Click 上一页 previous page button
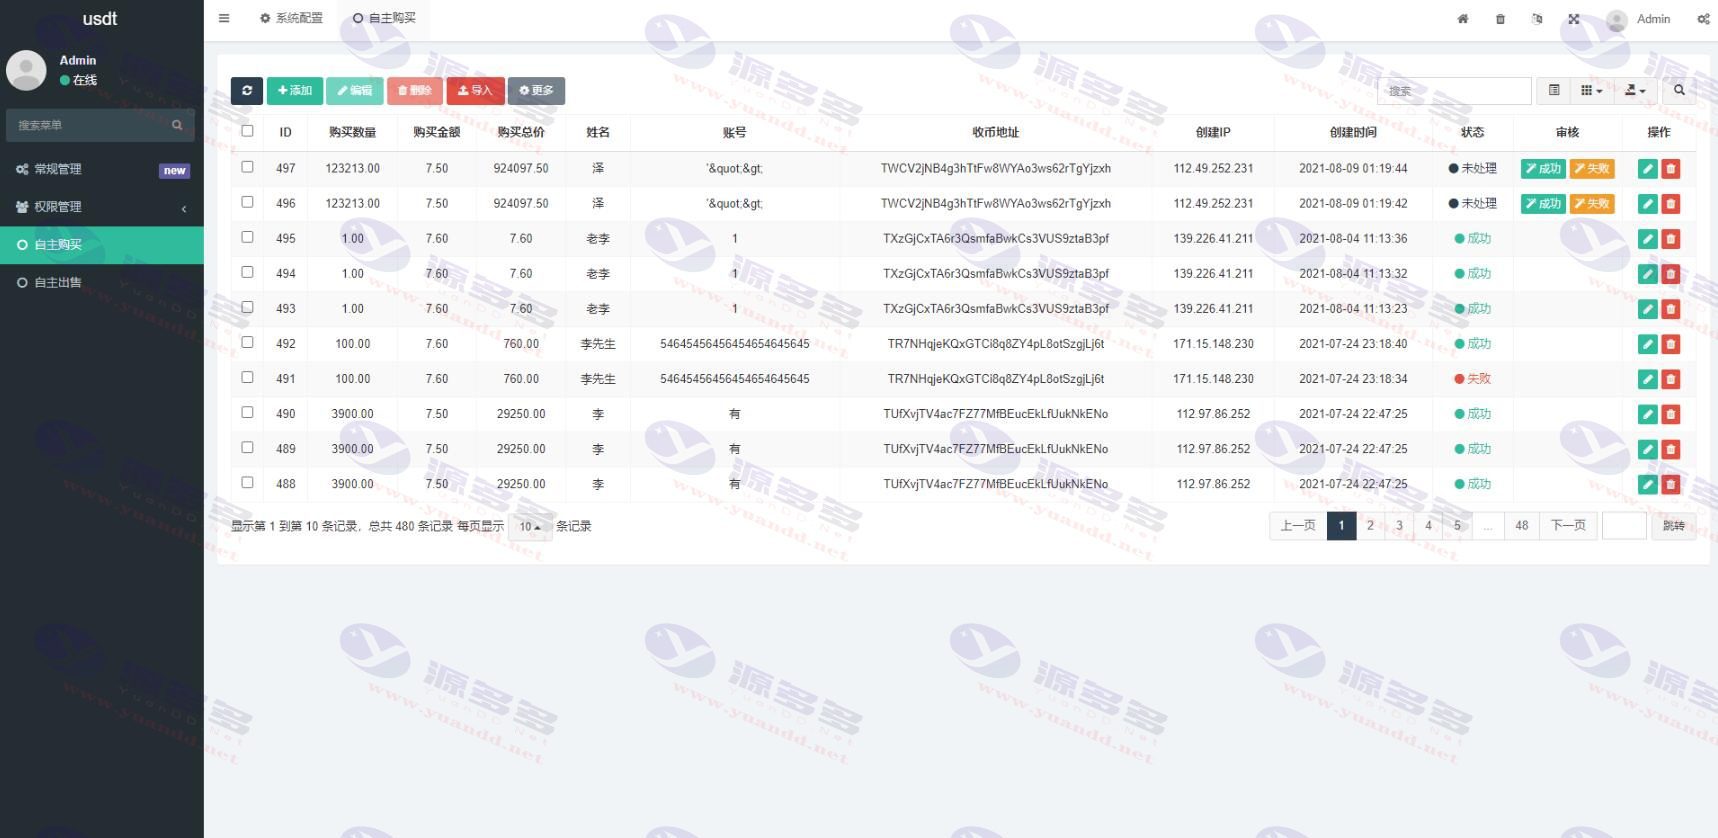This screenshot has width=1718, height=838. 1298,526
